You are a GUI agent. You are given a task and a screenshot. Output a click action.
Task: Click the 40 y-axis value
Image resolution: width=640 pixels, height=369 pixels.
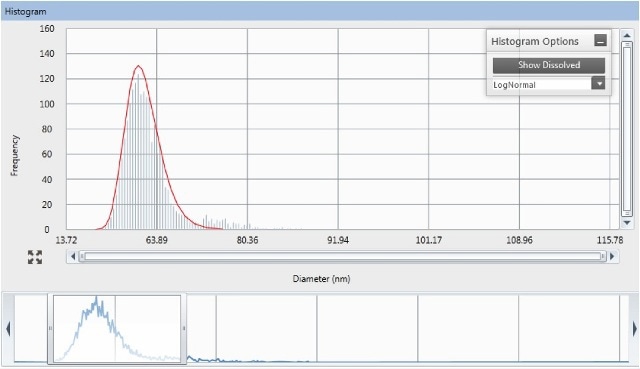47,180
